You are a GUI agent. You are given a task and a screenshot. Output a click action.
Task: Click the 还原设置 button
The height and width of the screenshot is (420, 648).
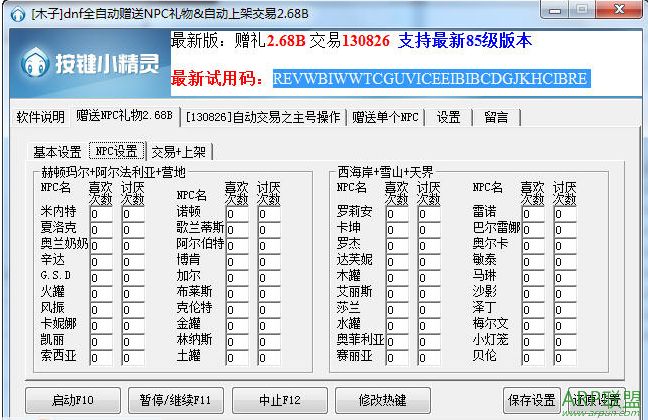pos(597,400)
